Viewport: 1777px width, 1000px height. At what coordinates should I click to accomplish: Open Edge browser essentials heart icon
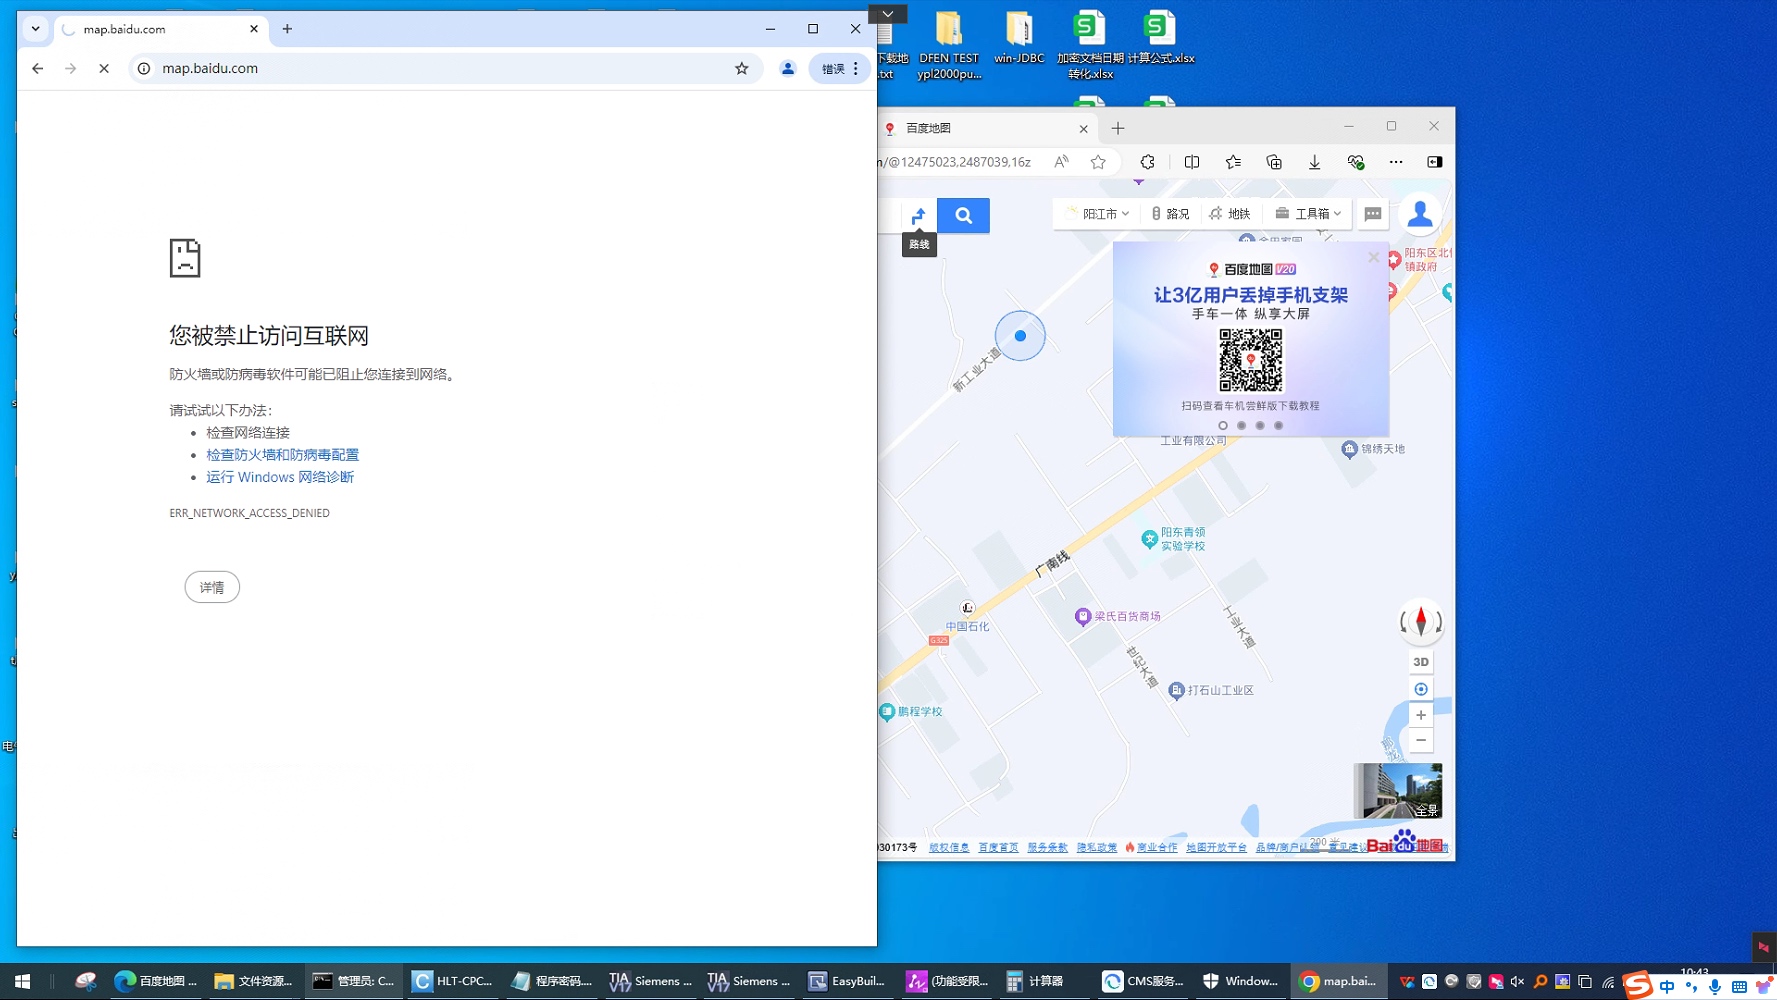coord(1356,162)
